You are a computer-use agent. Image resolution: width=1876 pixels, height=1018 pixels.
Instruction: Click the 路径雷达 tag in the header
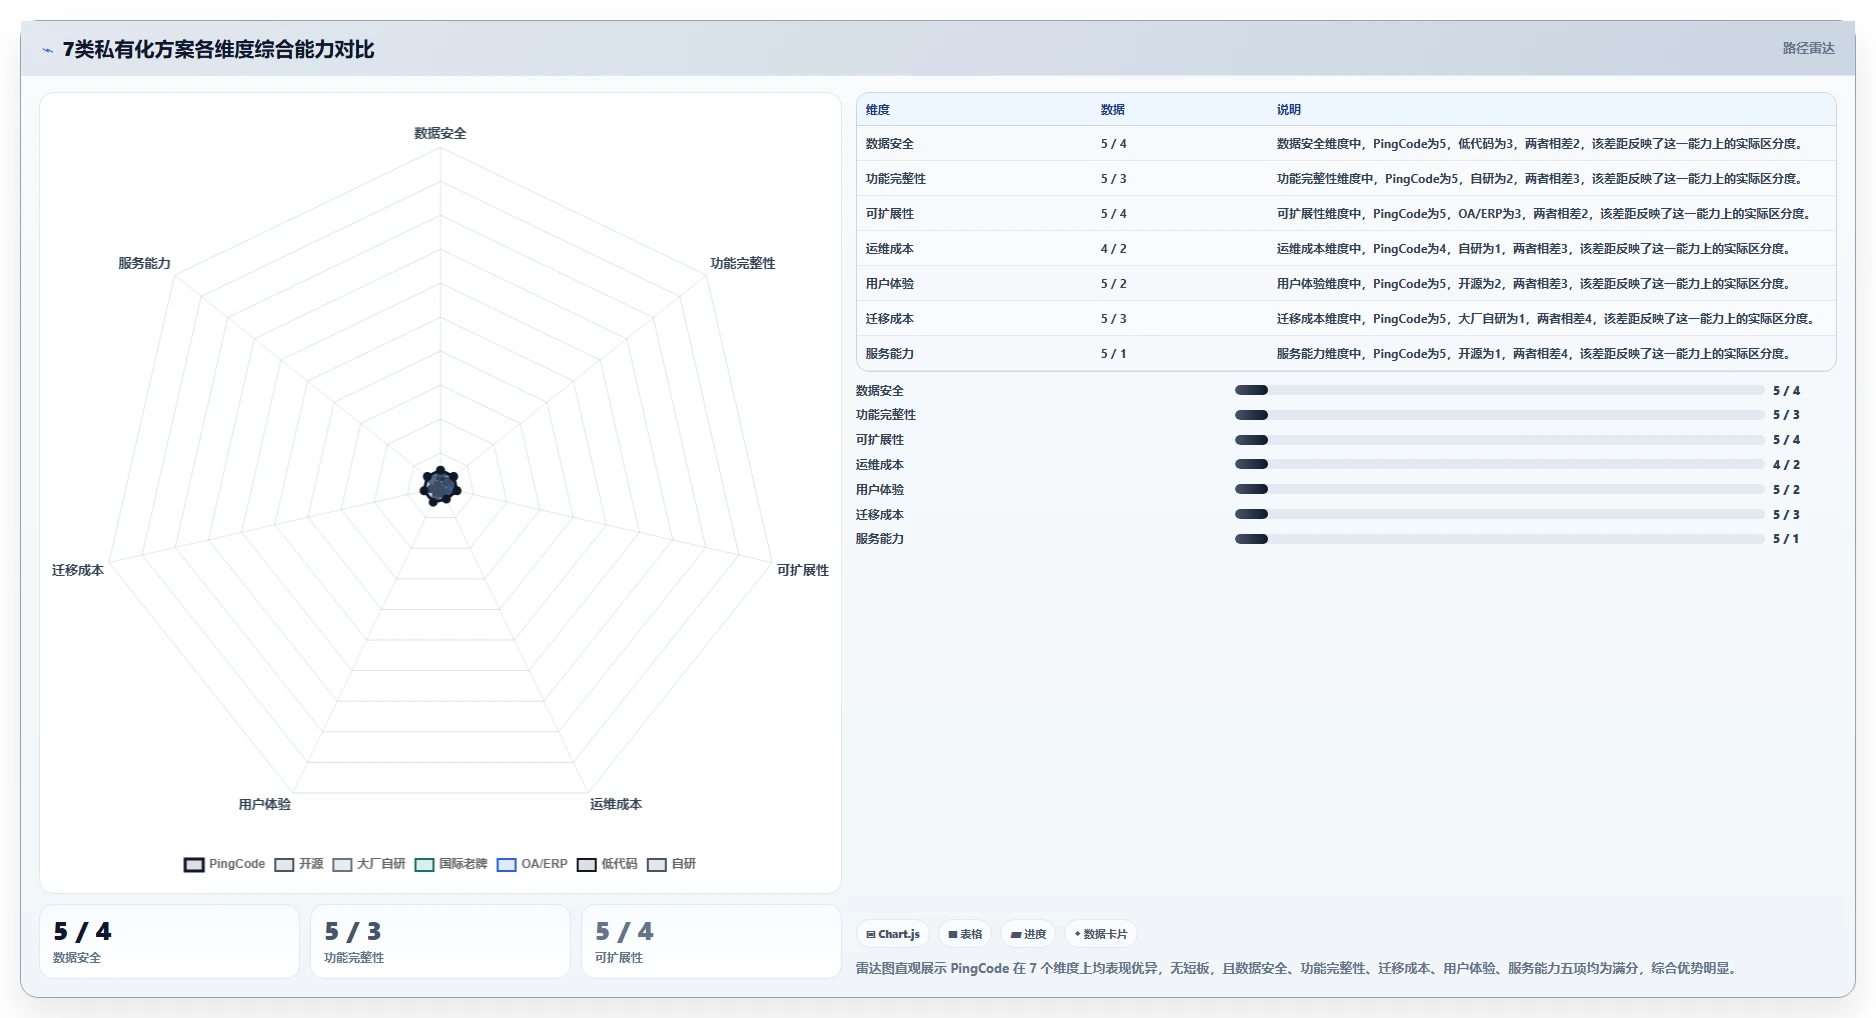point(1808,48)
